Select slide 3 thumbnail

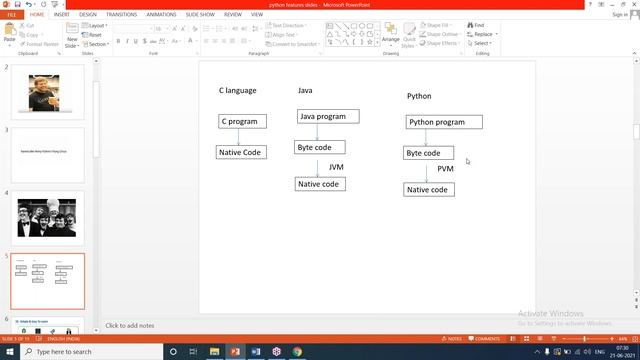point(48,155)
